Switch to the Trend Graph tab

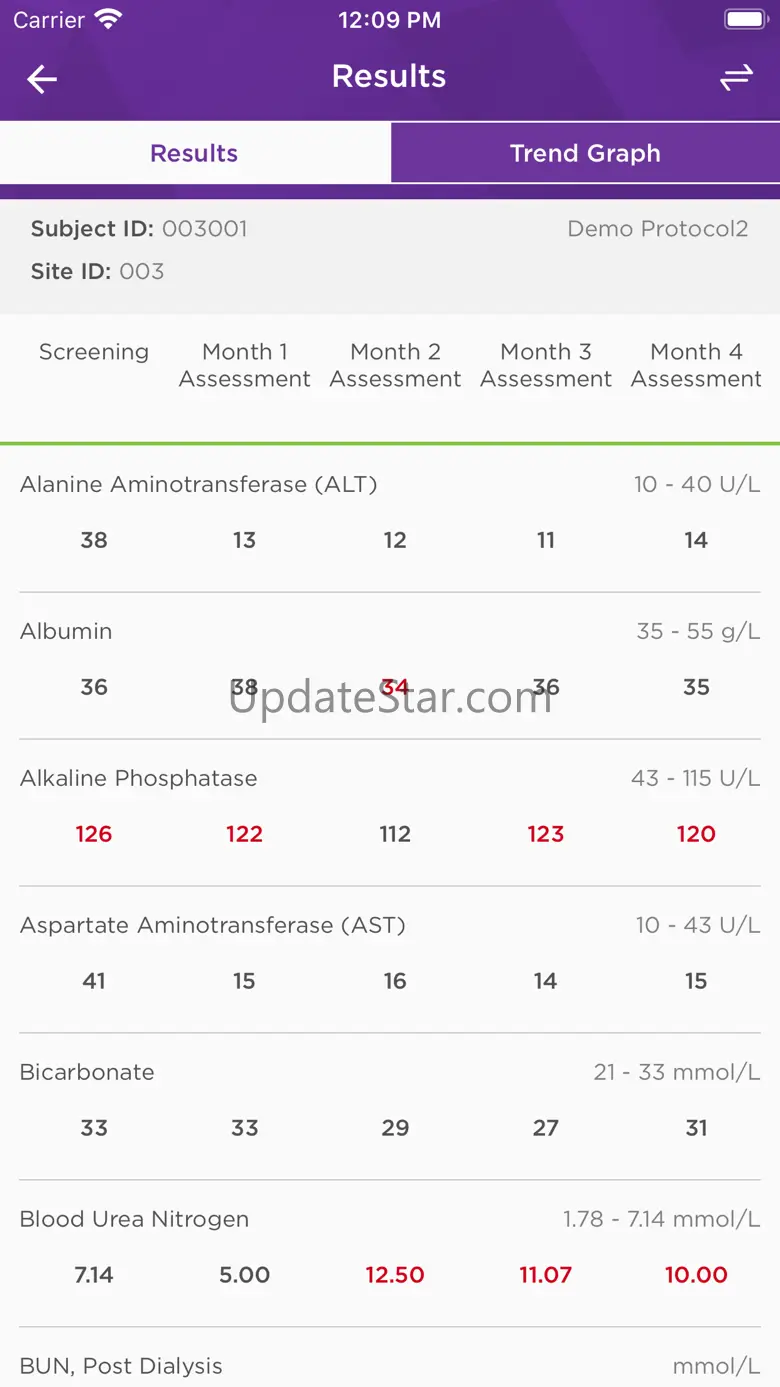585,153
